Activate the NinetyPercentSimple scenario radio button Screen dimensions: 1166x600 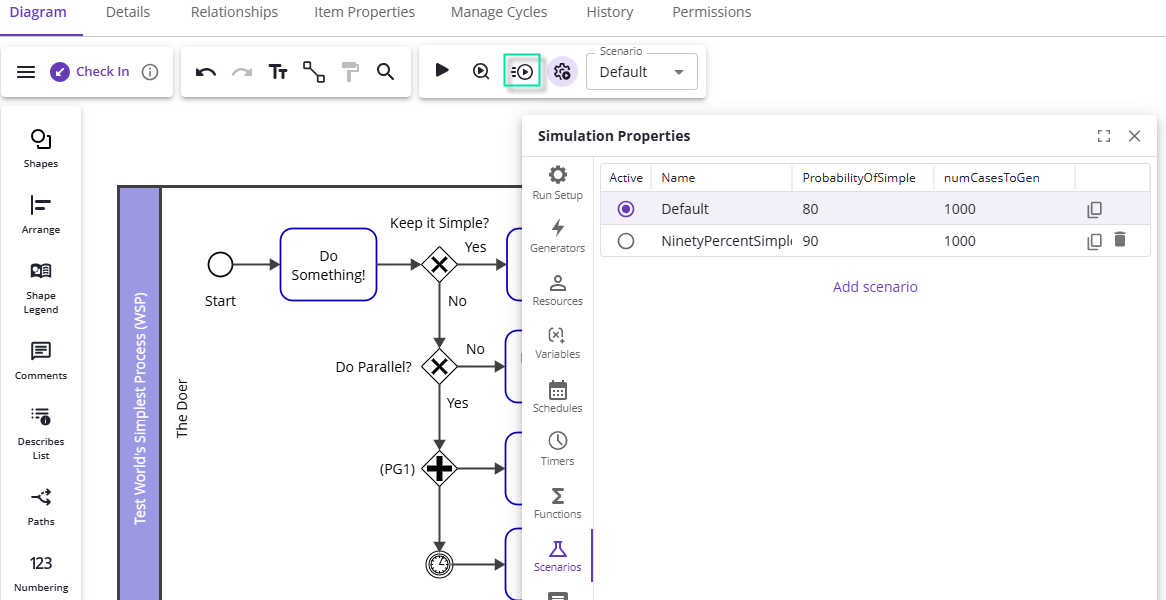click(626, 241)
